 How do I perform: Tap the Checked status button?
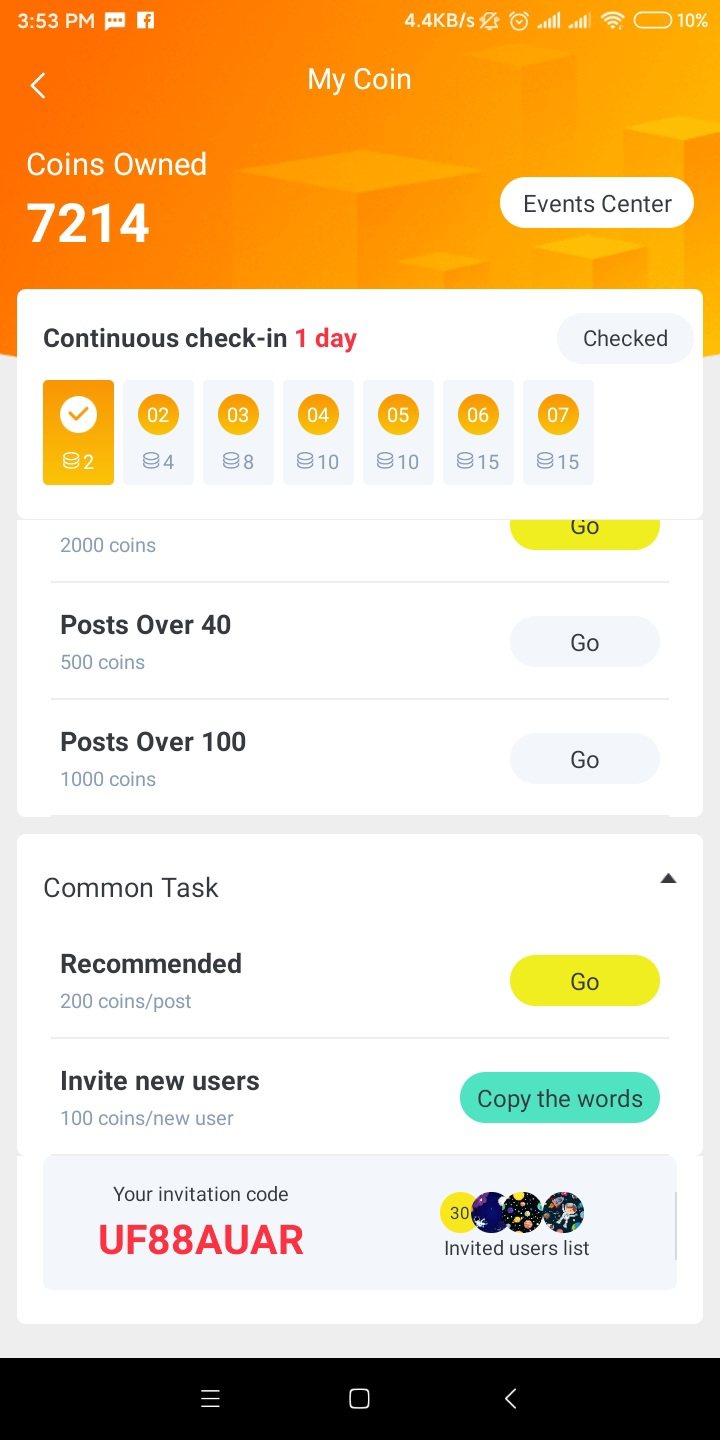[625, 339]
